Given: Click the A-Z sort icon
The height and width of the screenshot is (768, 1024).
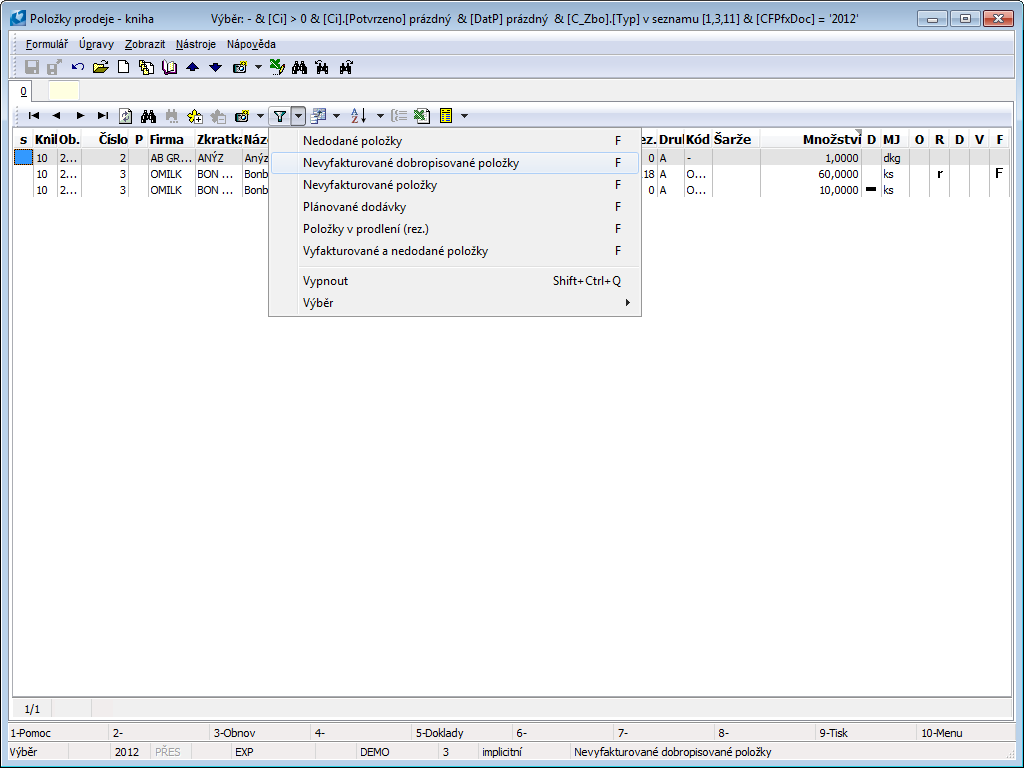Looking at the screenshot, I should [359, 116].
